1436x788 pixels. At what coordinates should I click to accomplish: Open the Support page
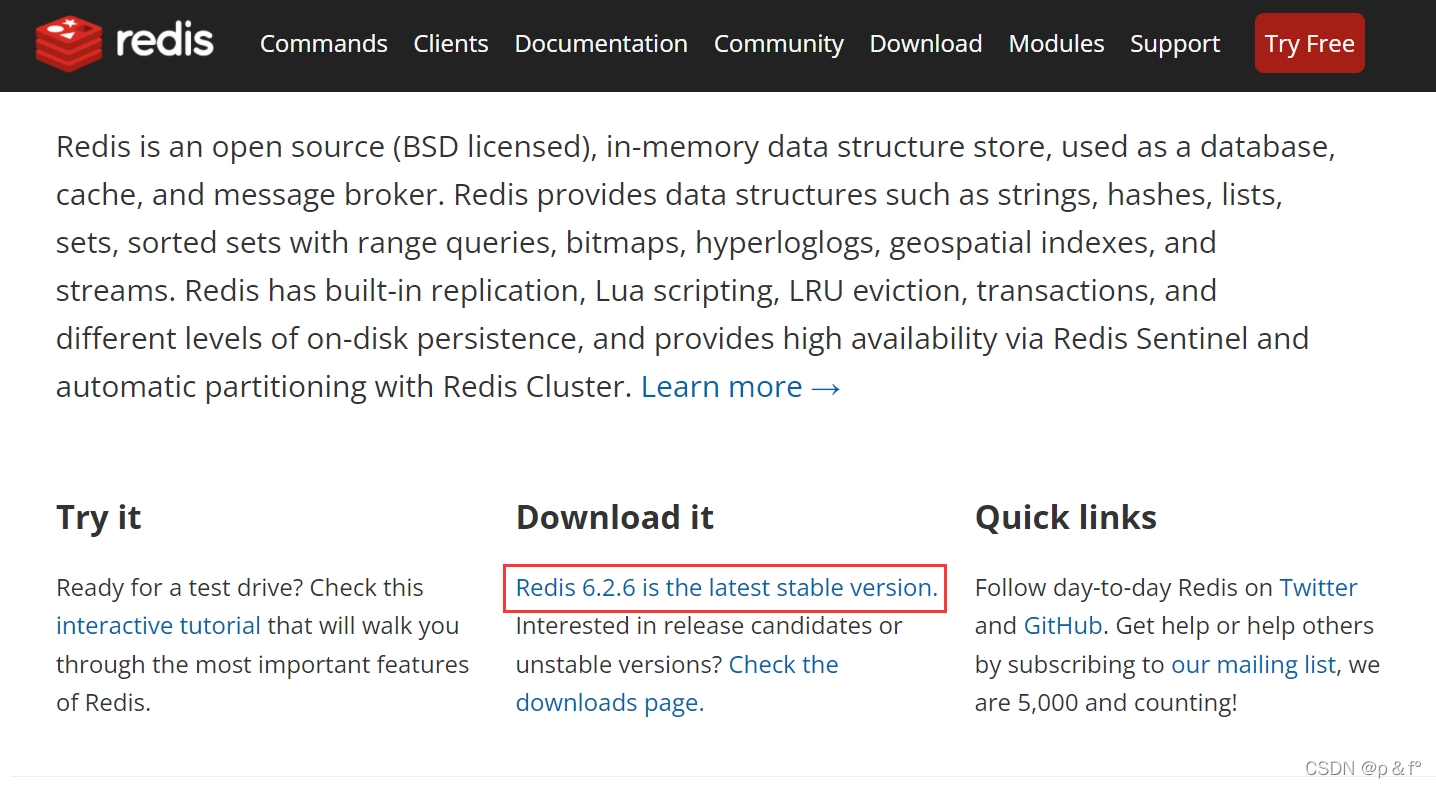[1174, 44]
